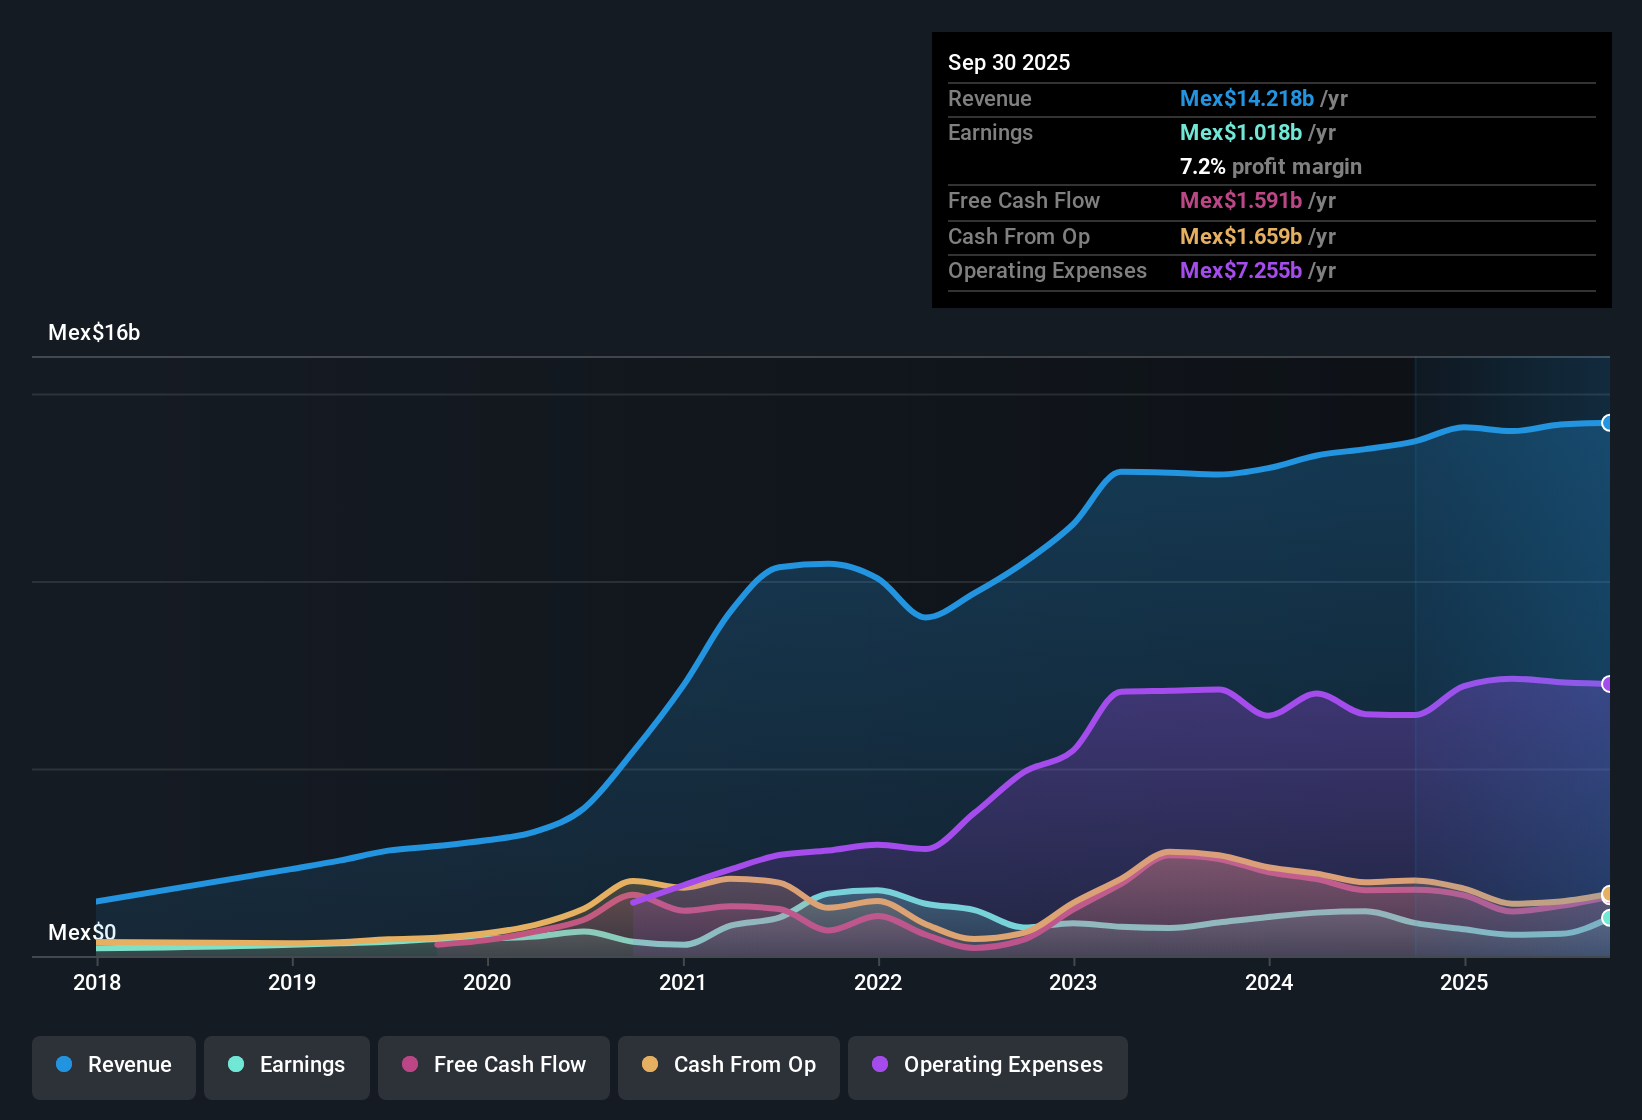Viewport: 1642px width, 1120px height.
Task: Select the Cash From Op endpoint marker
Action: coord(1608,895)
